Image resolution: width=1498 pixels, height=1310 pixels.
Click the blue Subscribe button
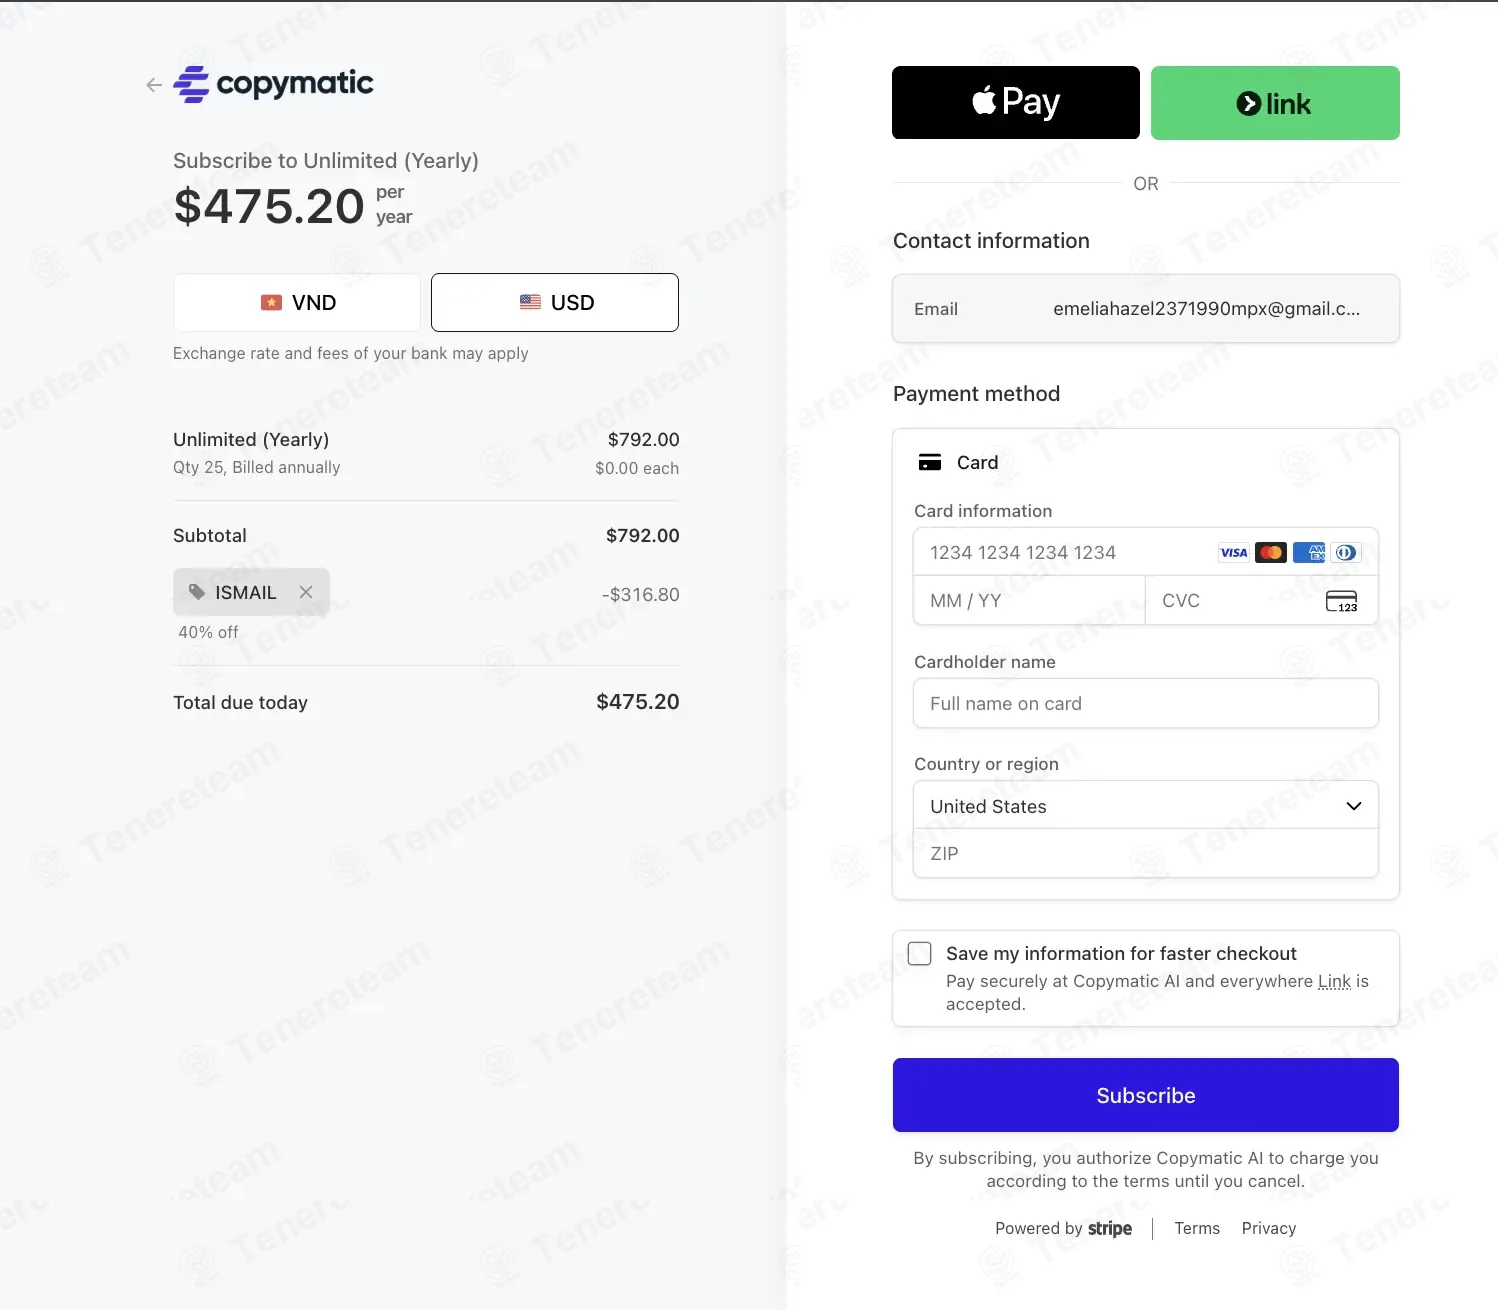(1146, 1095)
